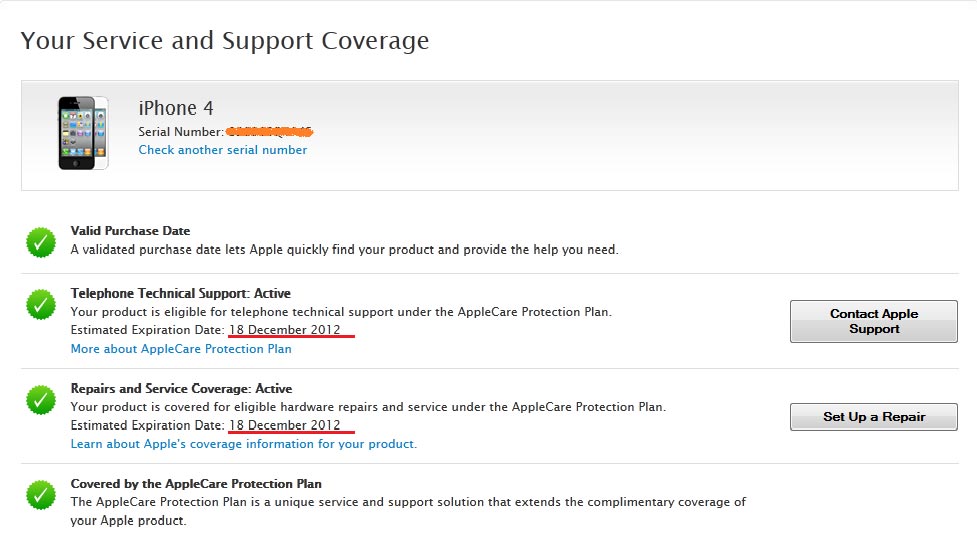The height and width of the screenshot is (540, 977).
Task: Click the green checkmark beside Repairs and Service Coverage
Action: [x=41, y=399]
